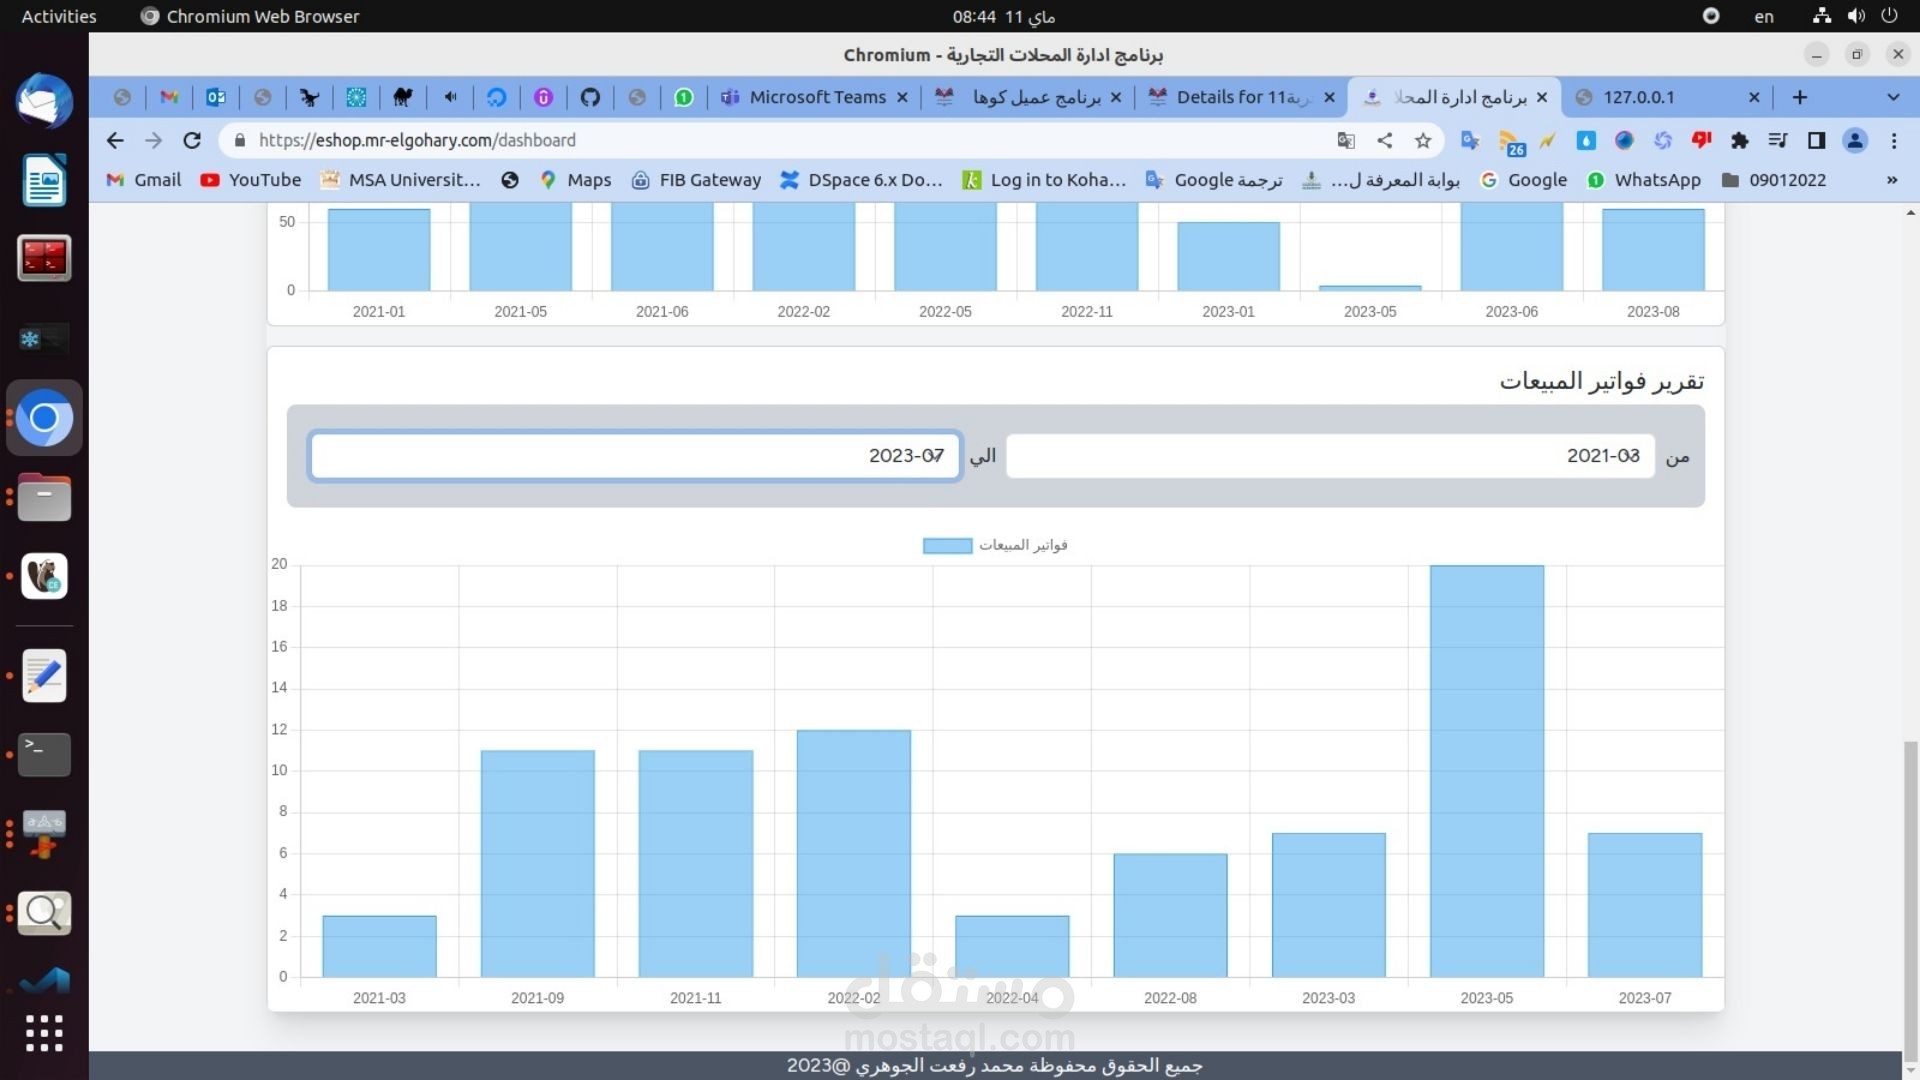
Task: Go back to the previous page
Action: coord(115,141)
